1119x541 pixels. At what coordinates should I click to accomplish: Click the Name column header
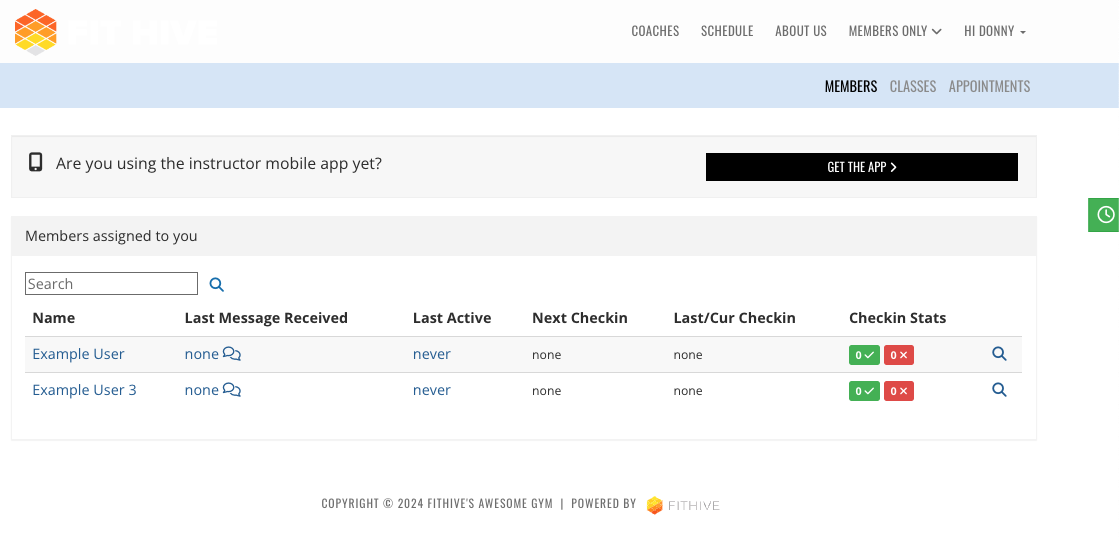54,318
